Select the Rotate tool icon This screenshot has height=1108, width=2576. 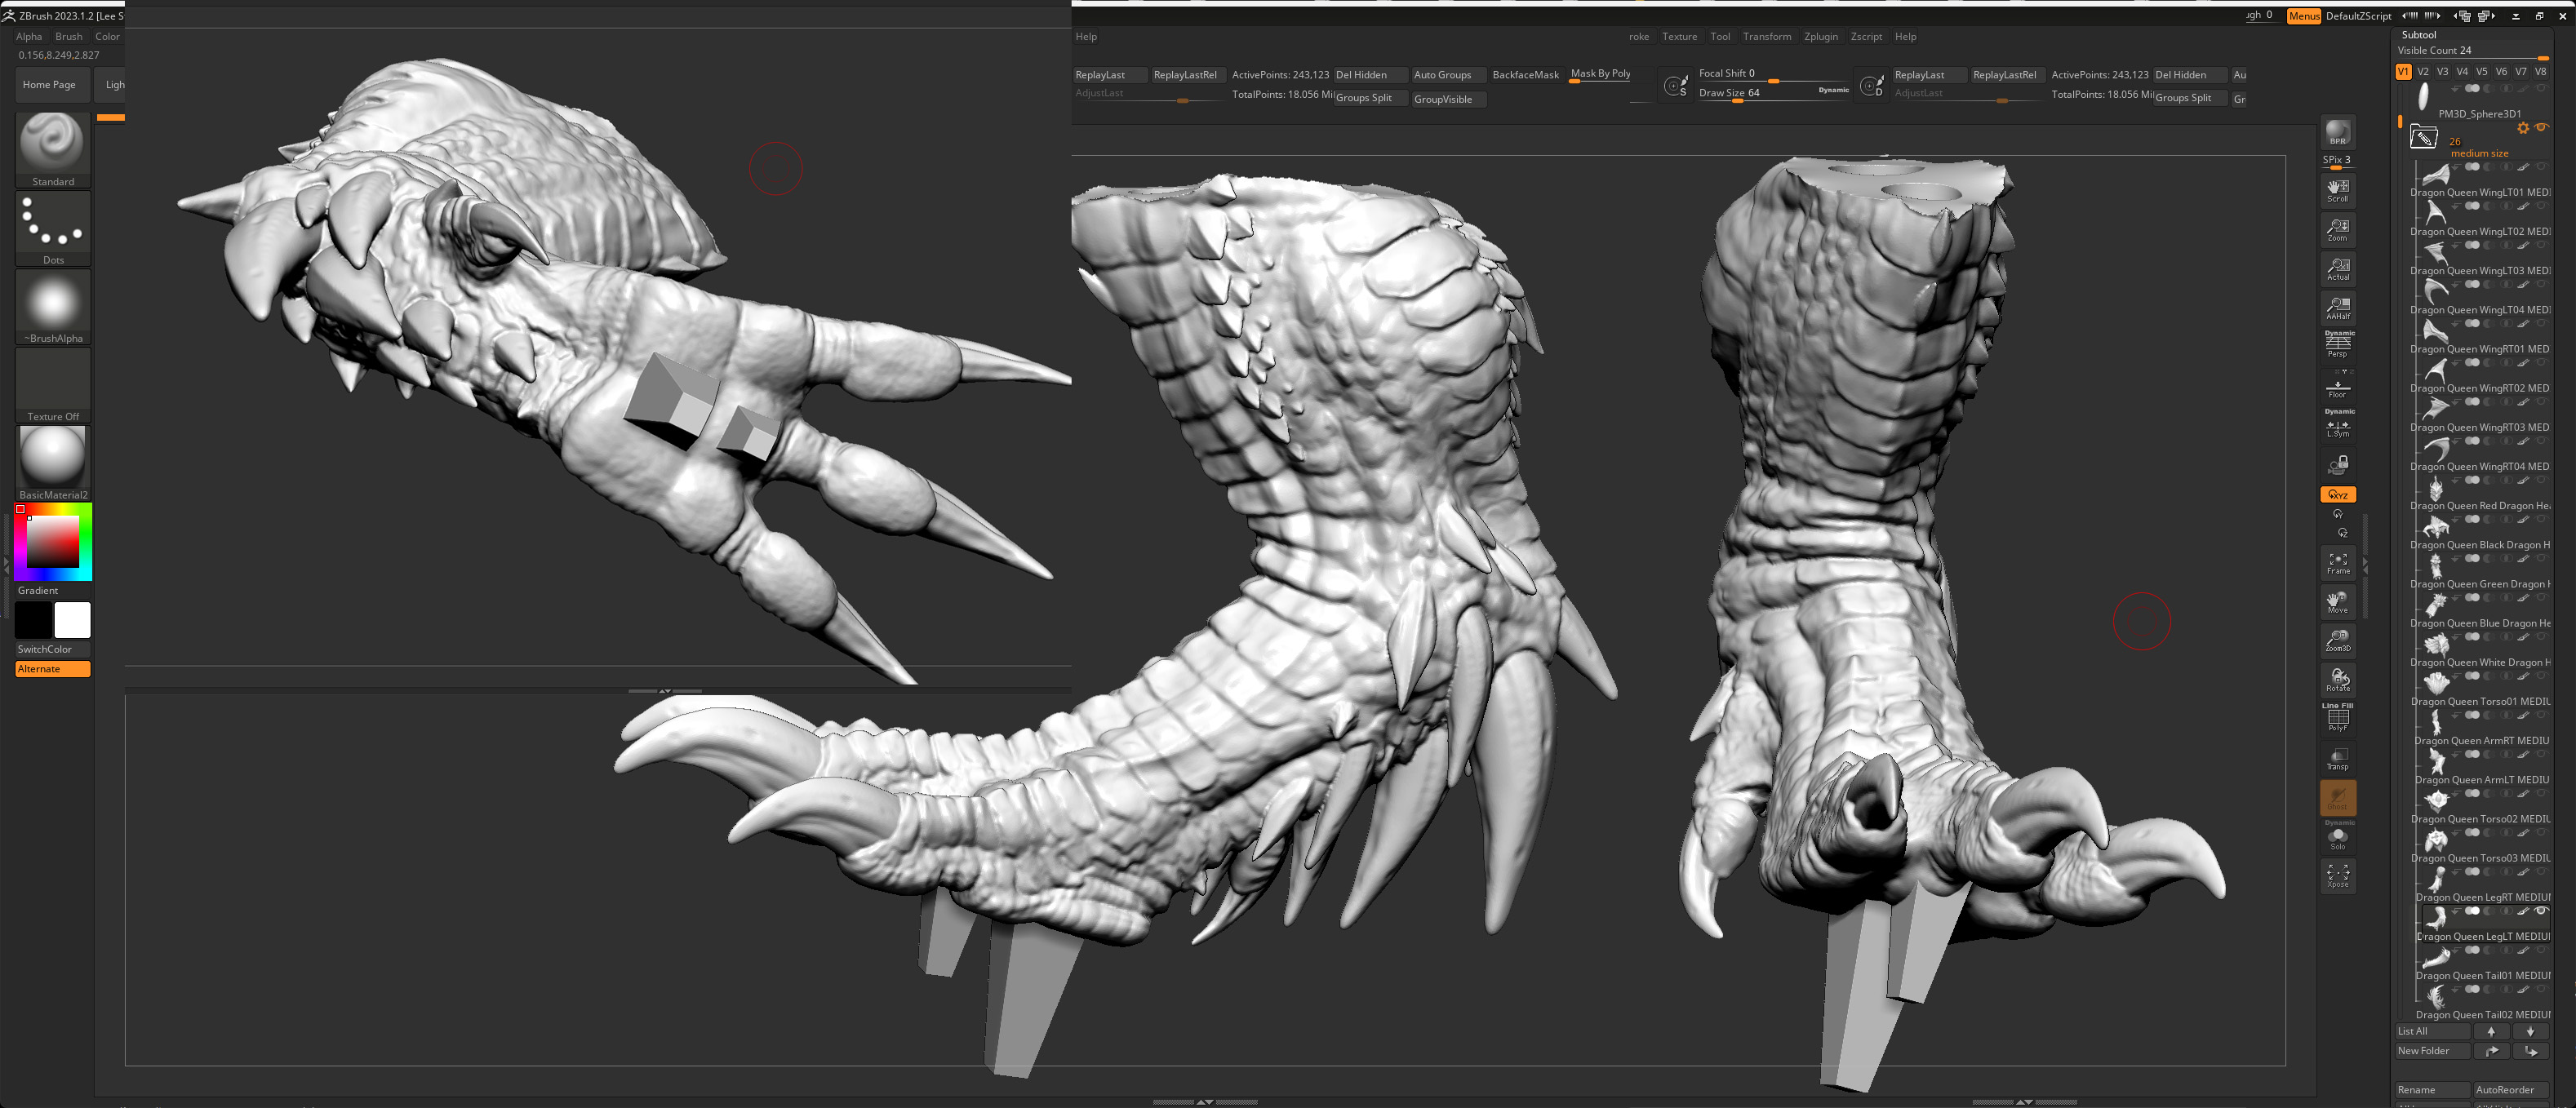(x=2338, y=679)
